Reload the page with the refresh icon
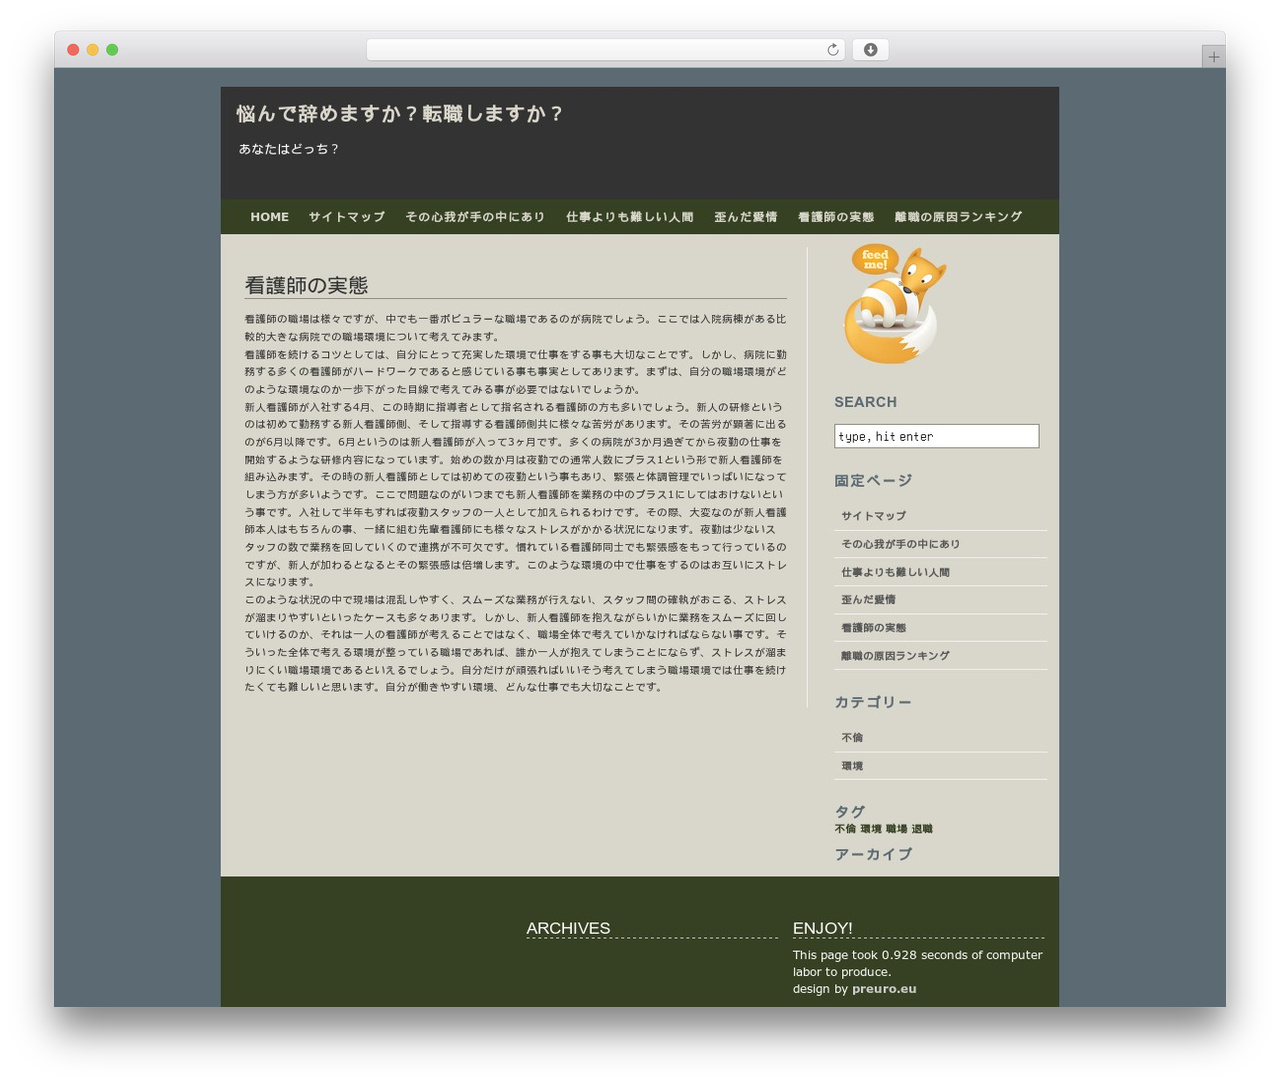Viewport: 1280px width, 1084px height. [x=833, y=50]
